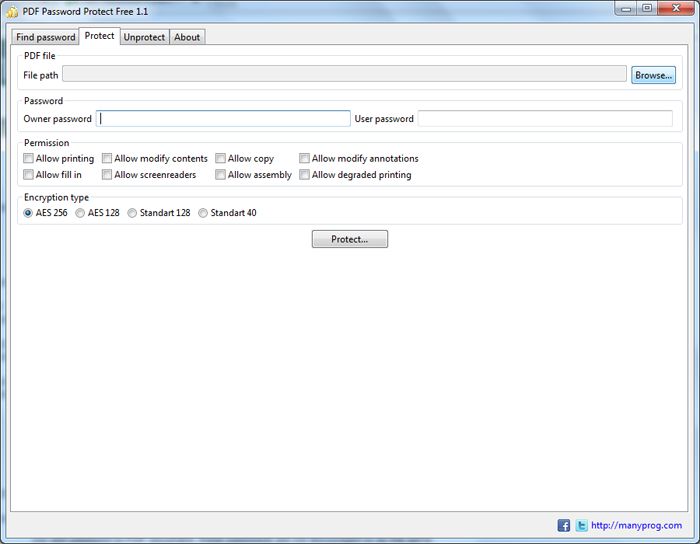
Task: Enable Allow assembly permission
Action: point(220,174)
